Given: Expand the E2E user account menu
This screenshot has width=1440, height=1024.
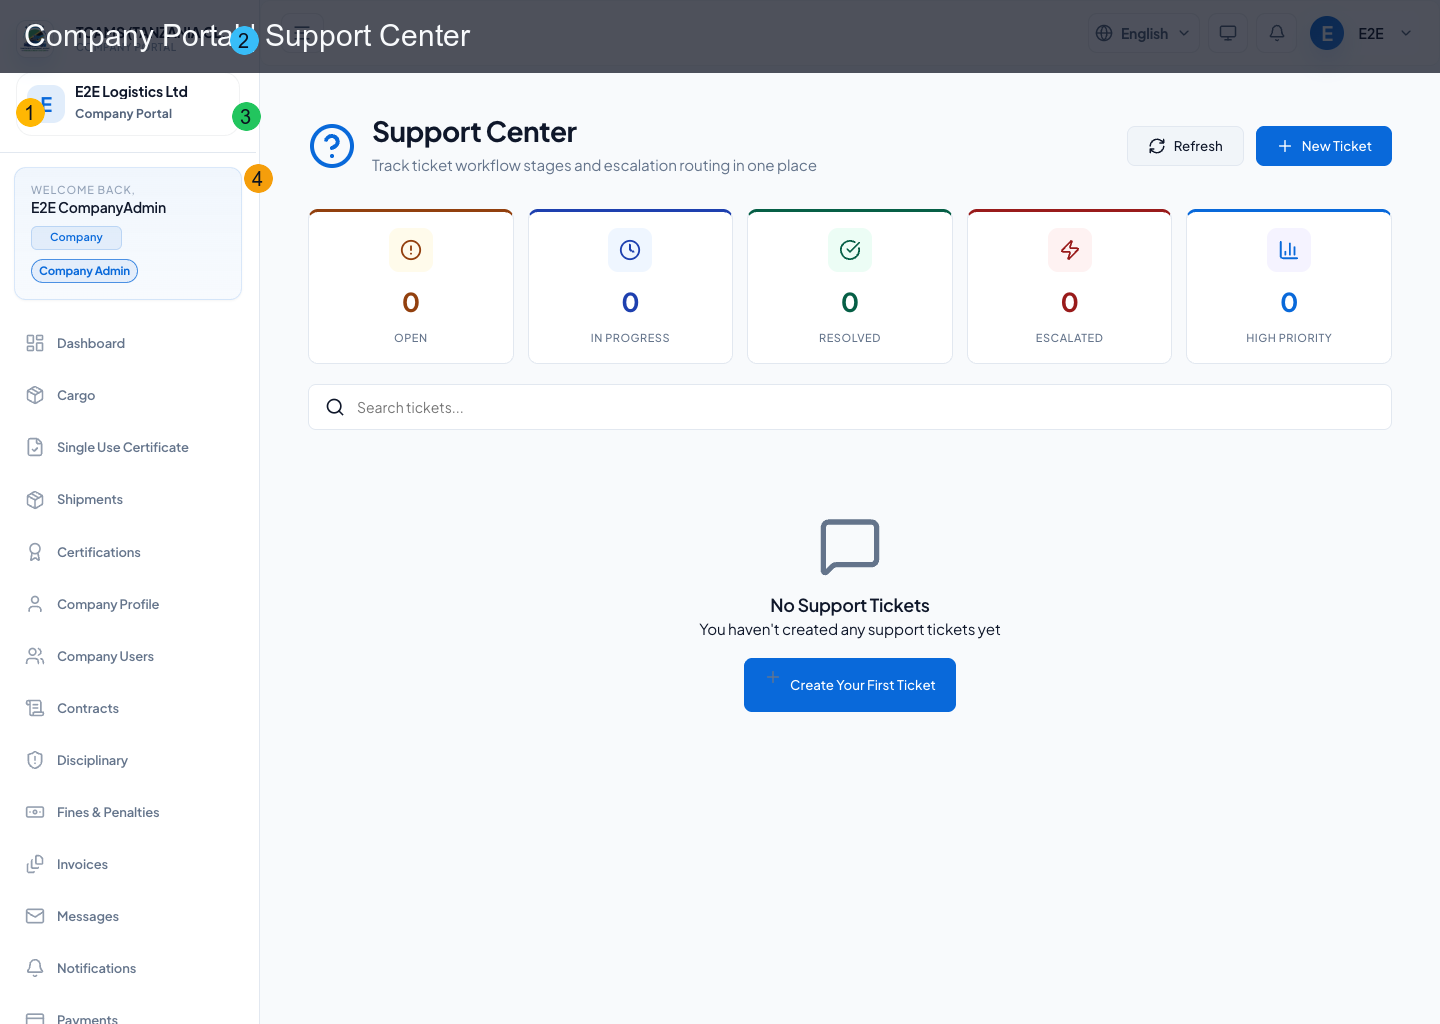Looking at the screenshot, I should [1363, 33].
